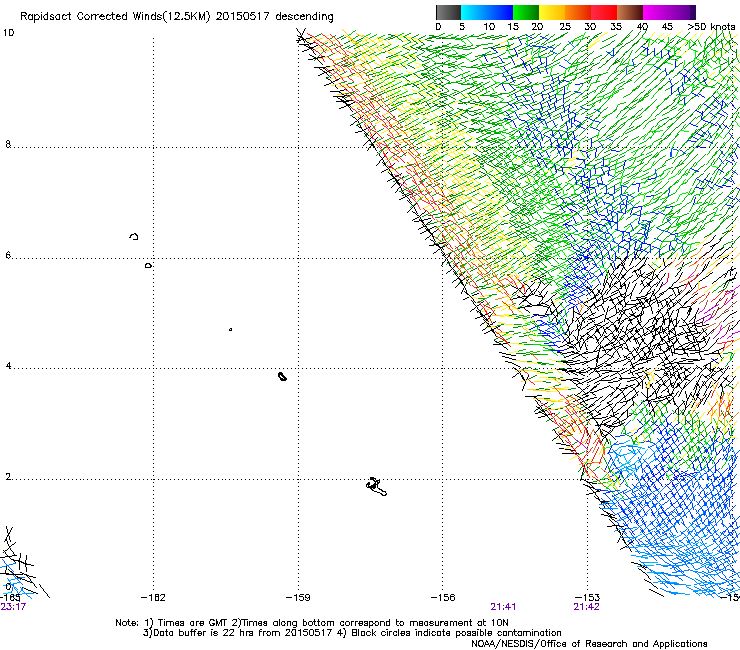740x650 pixels.
Task: Click the '15' label under the color bar
Action: [513, 27]
